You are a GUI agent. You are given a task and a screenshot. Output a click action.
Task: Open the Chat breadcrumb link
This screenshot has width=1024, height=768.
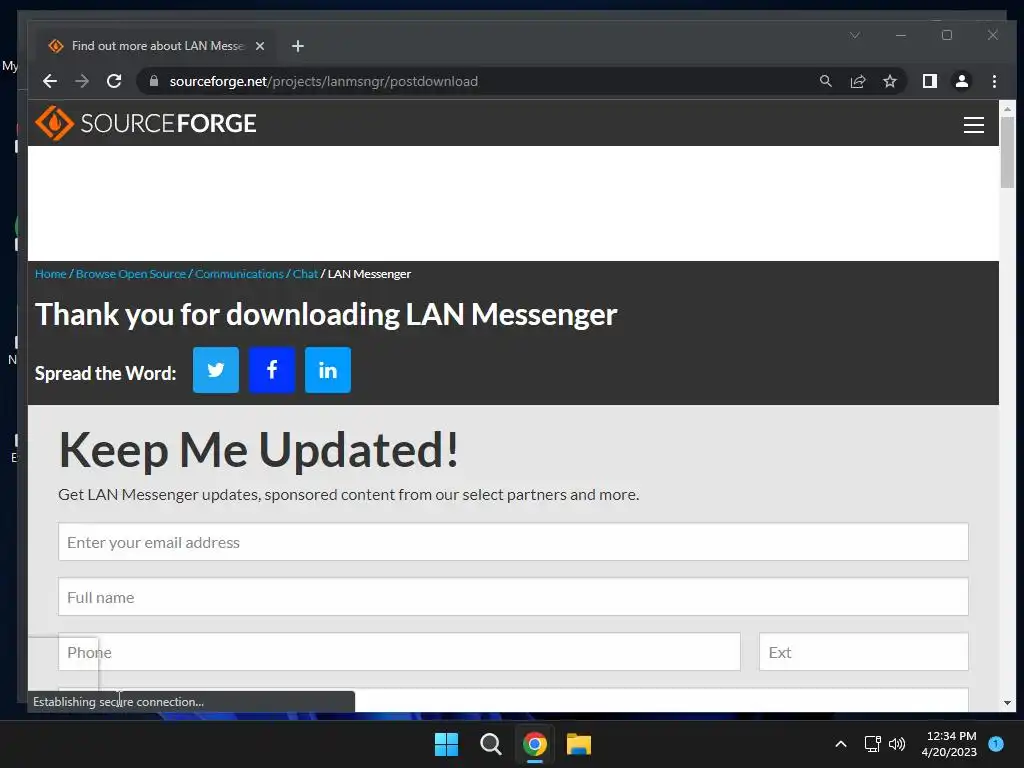click(305, 274)
